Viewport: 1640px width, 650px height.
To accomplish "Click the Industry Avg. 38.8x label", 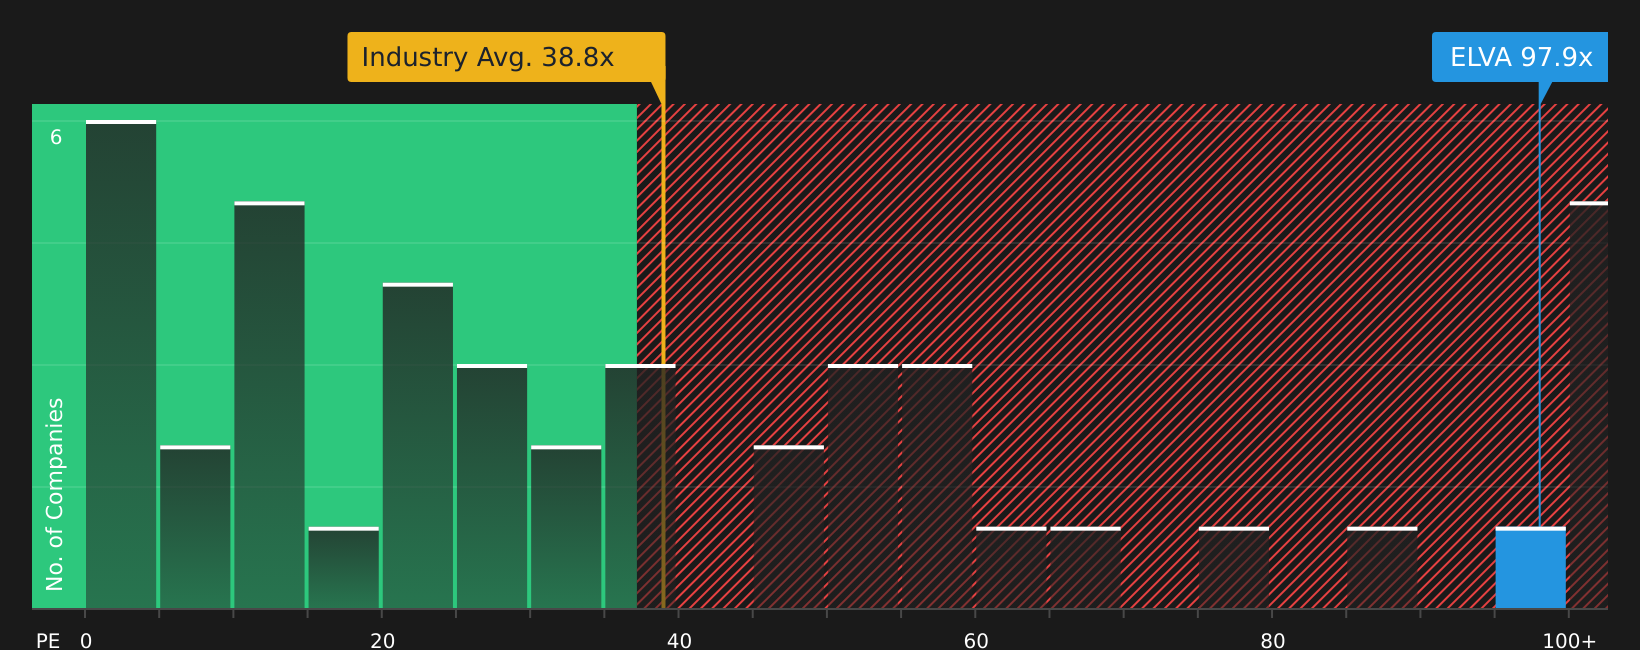I will [x=506, y=57].
